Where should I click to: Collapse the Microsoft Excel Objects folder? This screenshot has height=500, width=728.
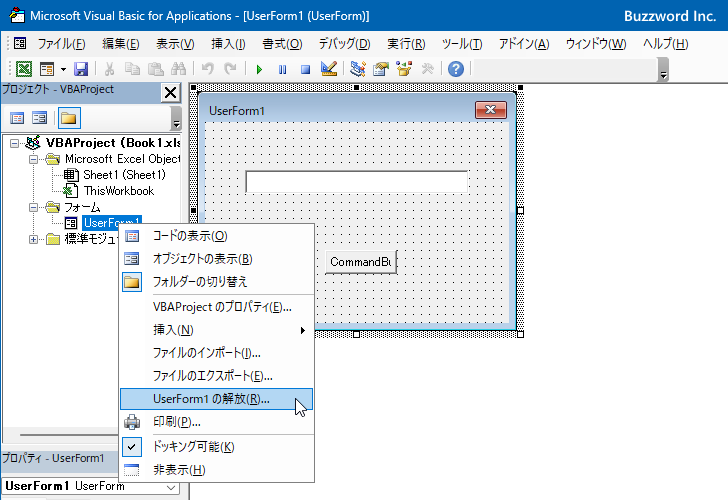33,159
